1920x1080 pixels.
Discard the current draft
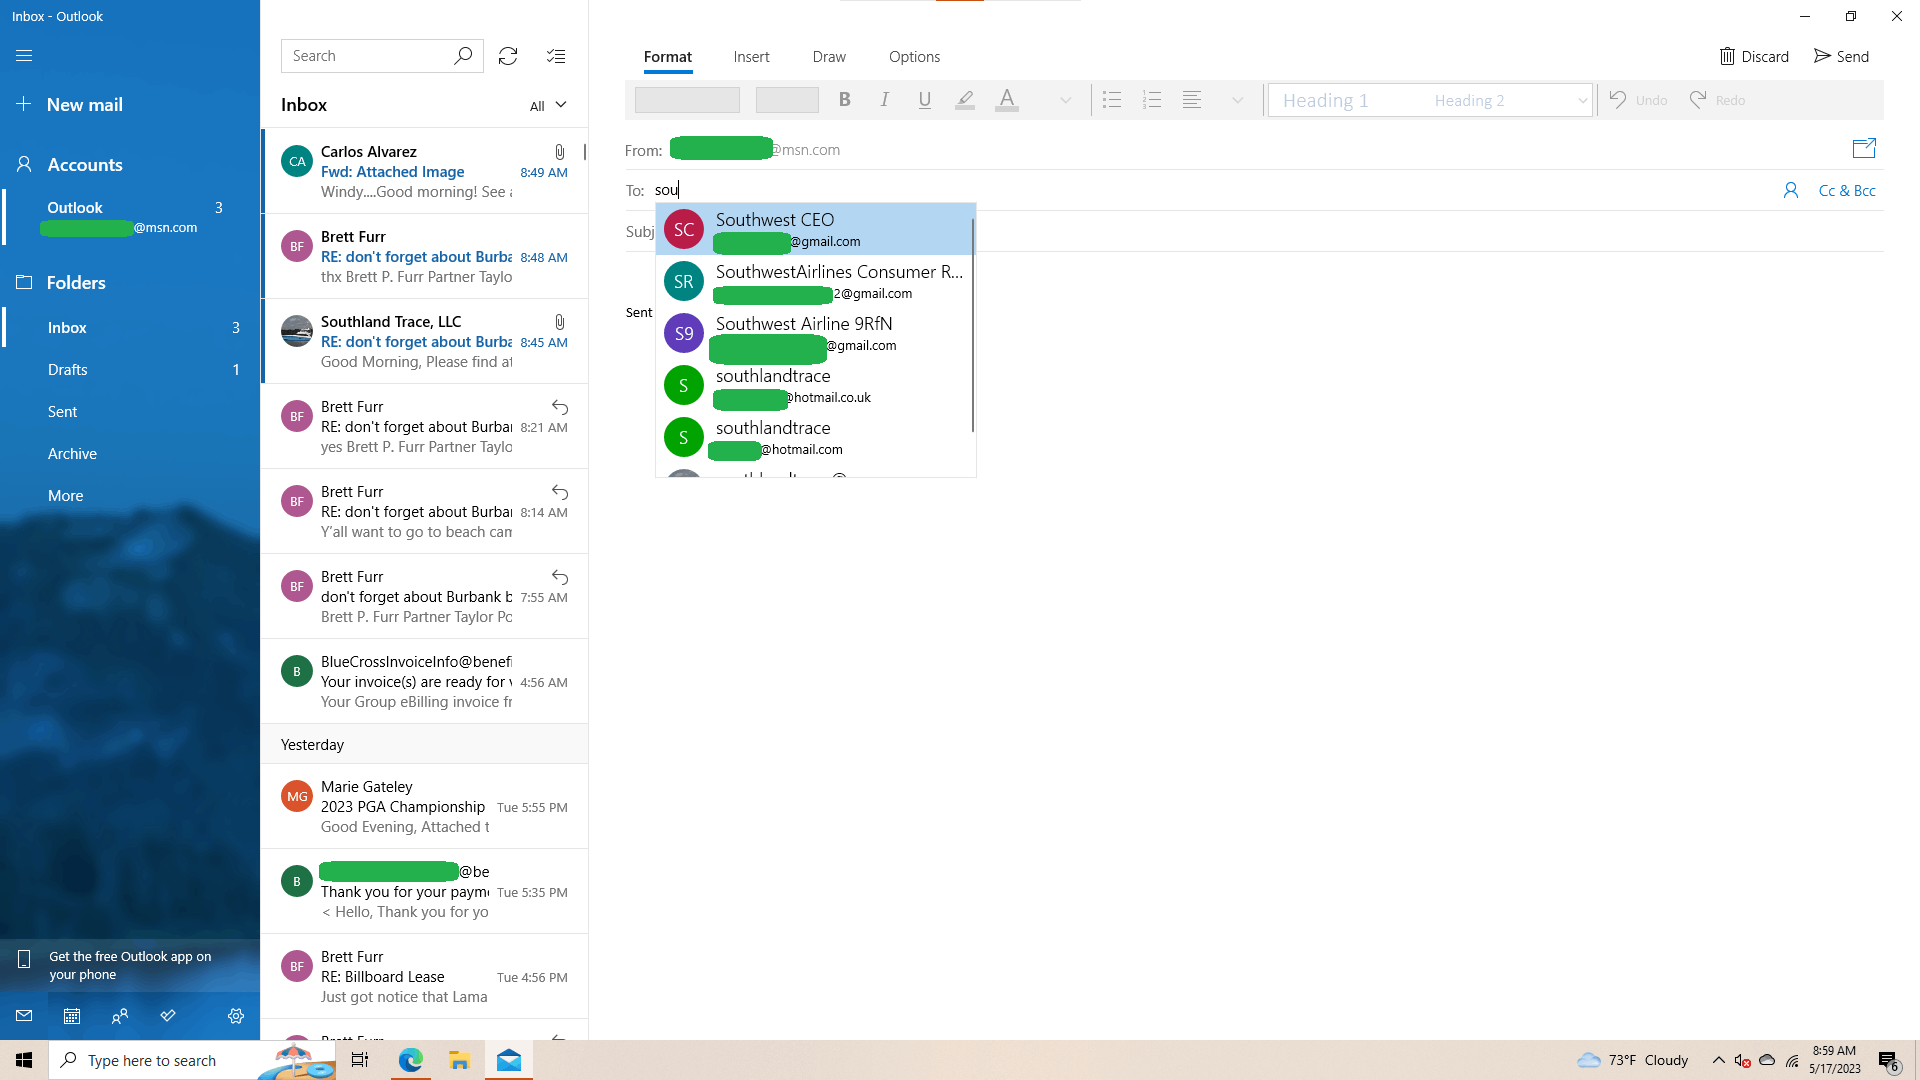[1754, 57]
